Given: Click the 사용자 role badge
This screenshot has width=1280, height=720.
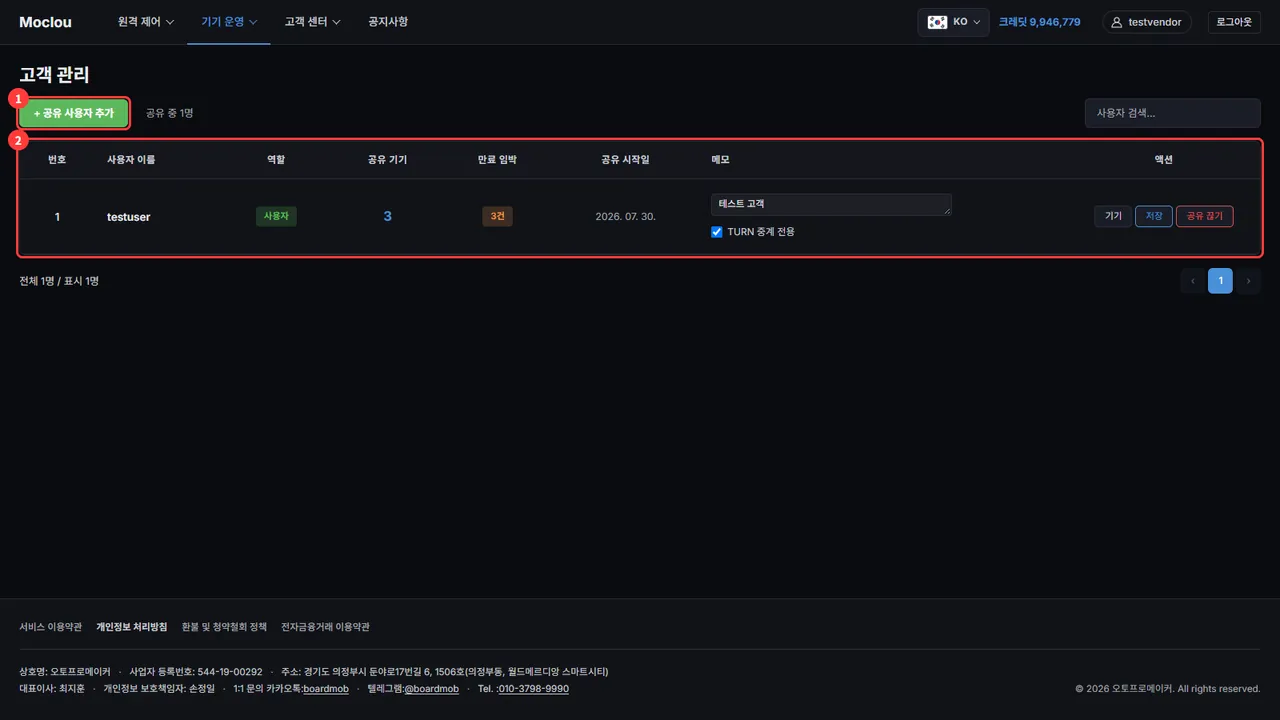Looking at the screenshot, I should (276, 216).
